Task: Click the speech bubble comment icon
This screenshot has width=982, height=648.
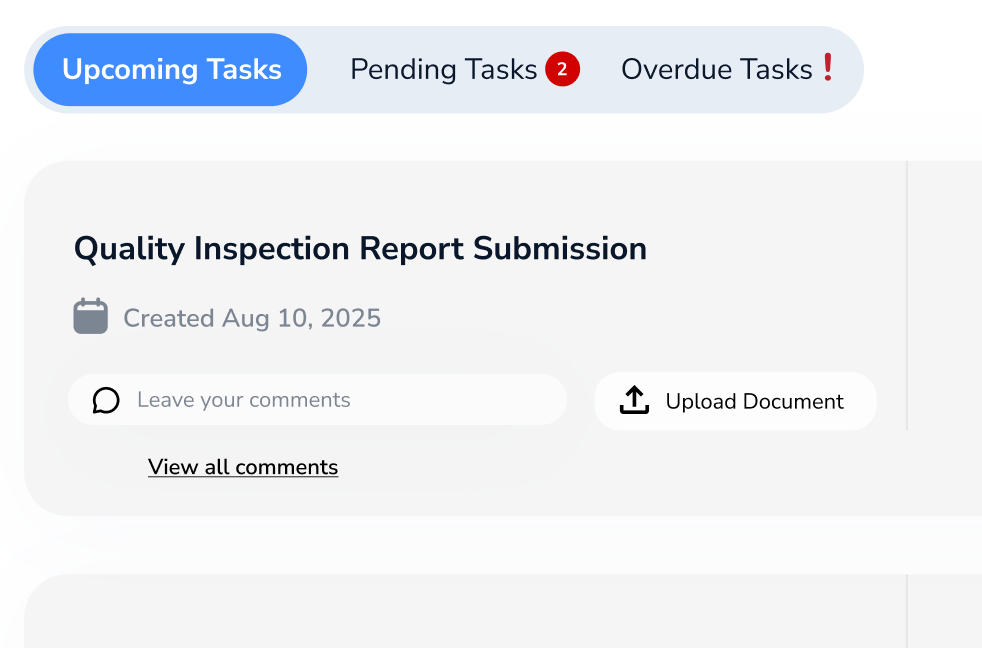Action: click(x=106, y=401)
